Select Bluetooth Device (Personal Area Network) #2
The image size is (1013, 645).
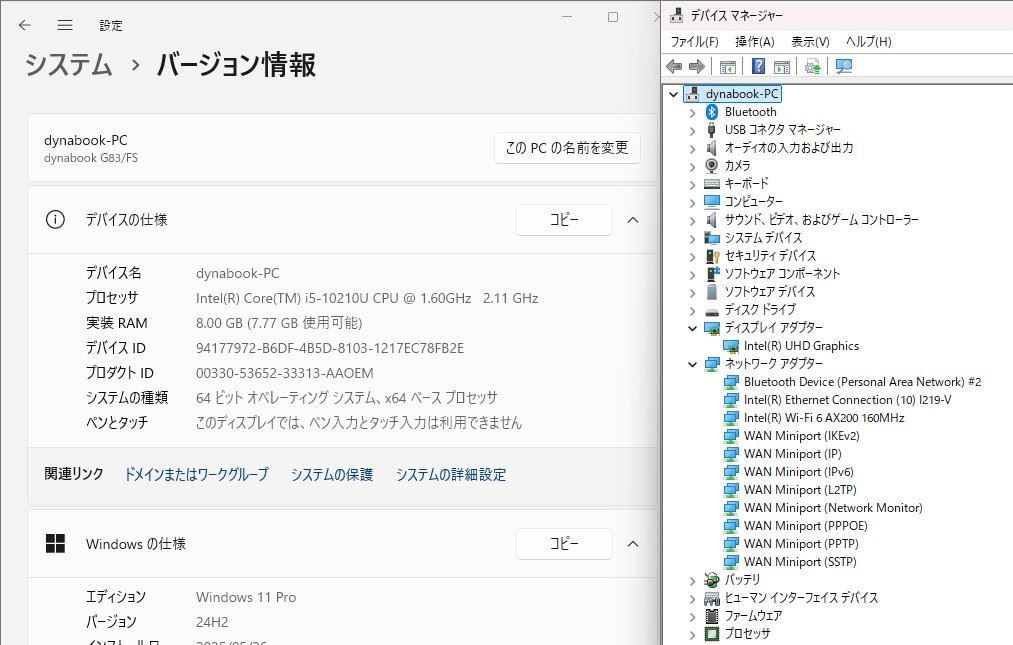point(862,382)
